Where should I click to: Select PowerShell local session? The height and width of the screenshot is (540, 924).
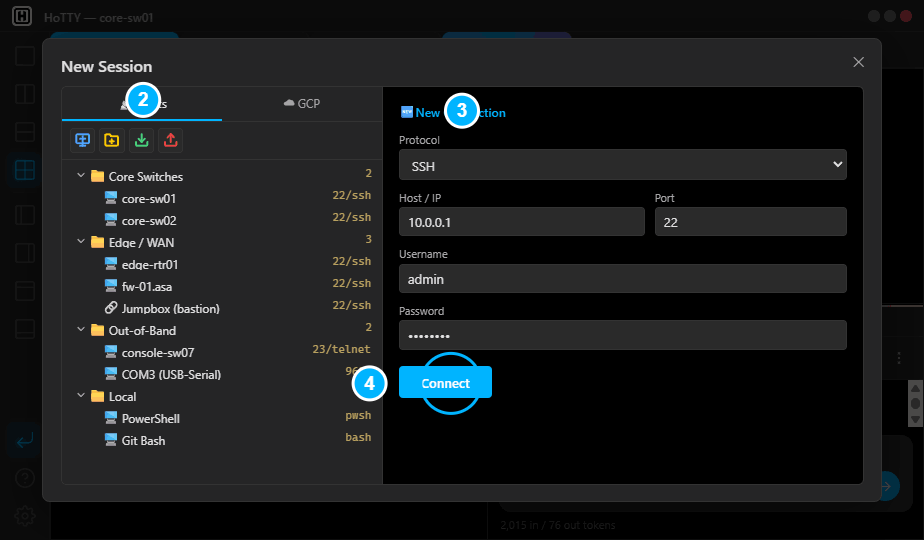223,419
